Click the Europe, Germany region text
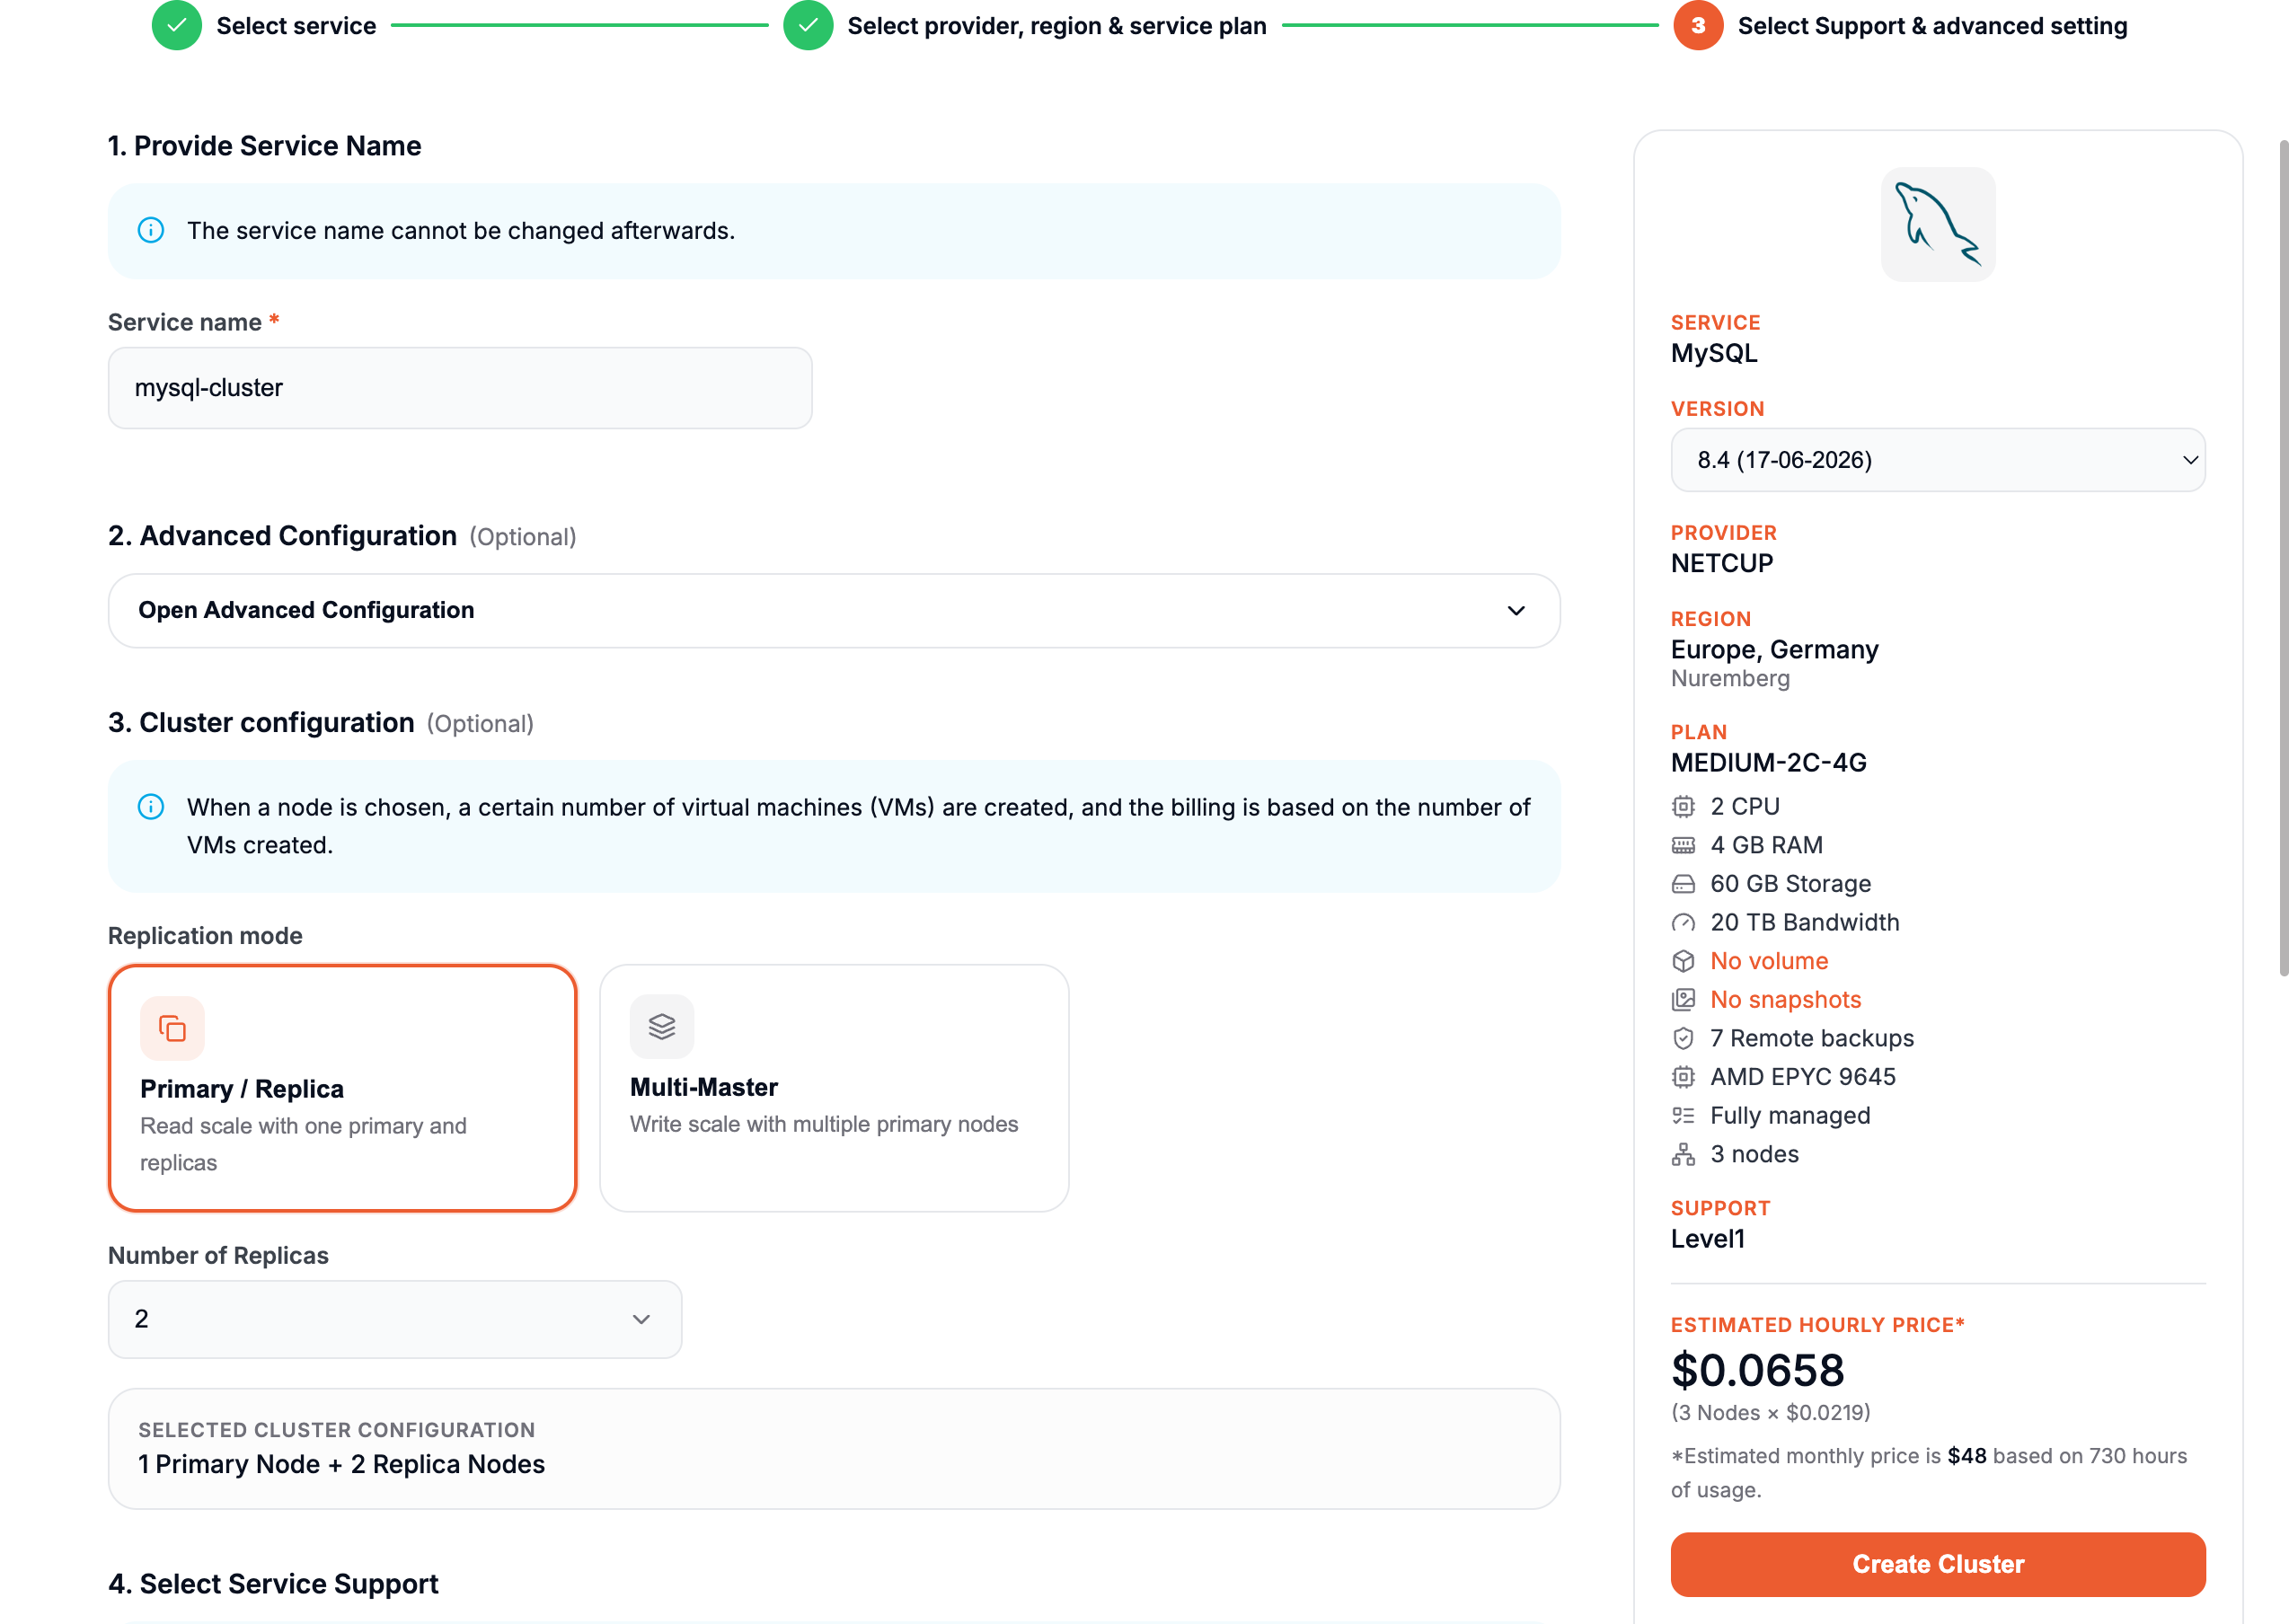The image size is (2289, 1624). click(1774, 650)
